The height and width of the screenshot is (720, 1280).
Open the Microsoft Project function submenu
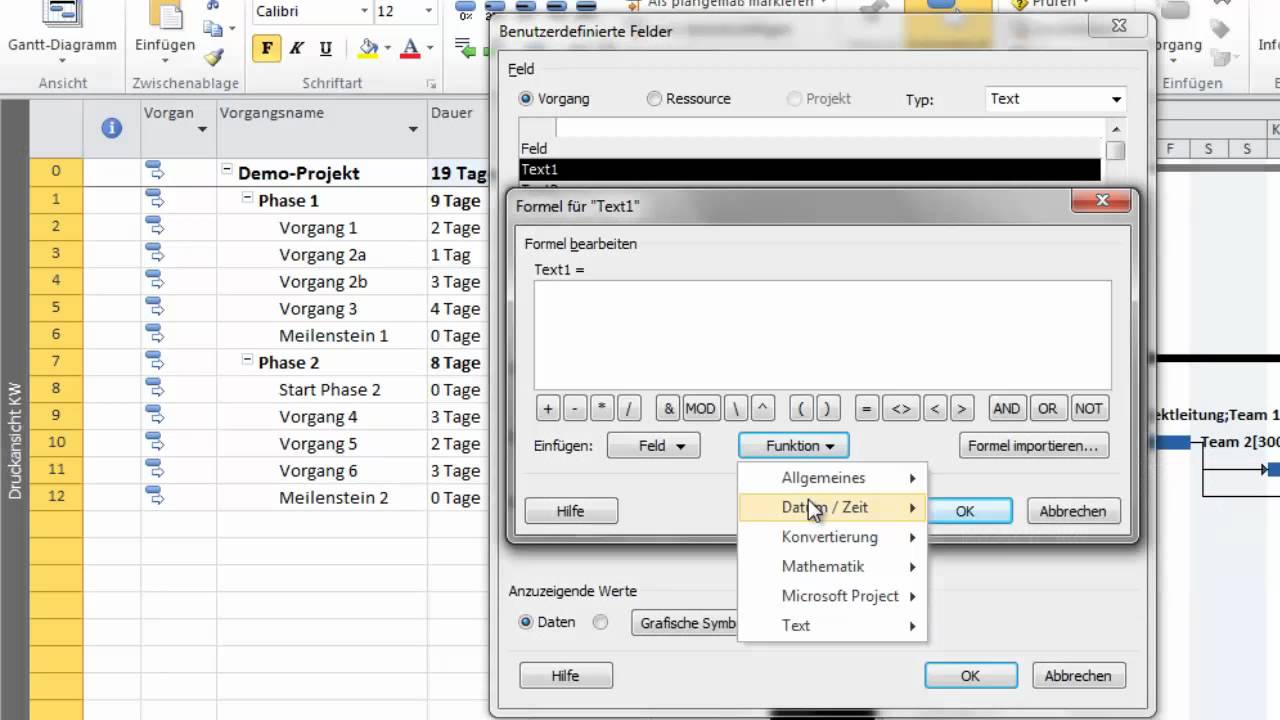pos(832,596)
